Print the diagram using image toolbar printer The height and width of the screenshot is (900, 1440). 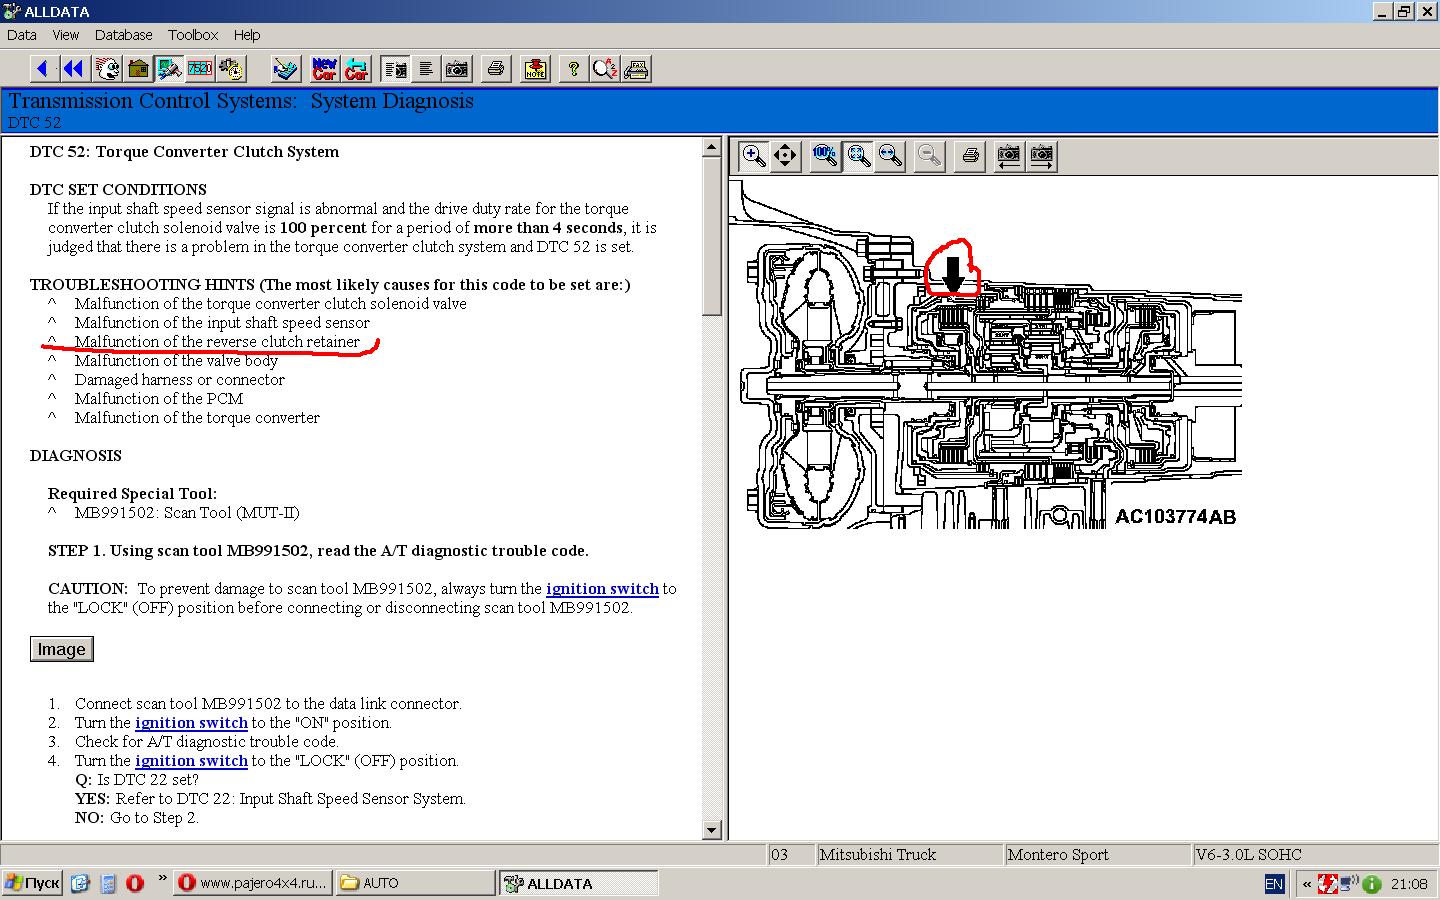969,156
